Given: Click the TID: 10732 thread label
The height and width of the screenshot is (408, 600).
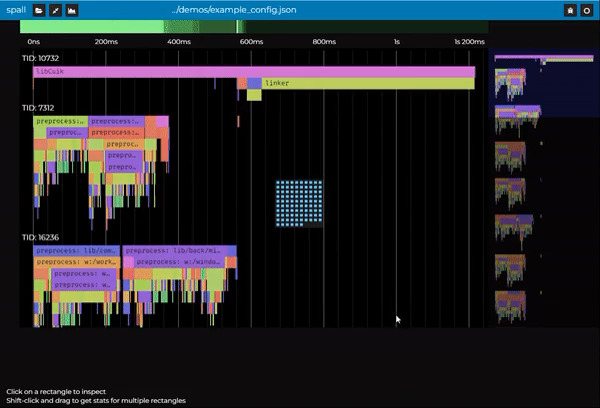Looking at the screenshot, I should (41, 59).
